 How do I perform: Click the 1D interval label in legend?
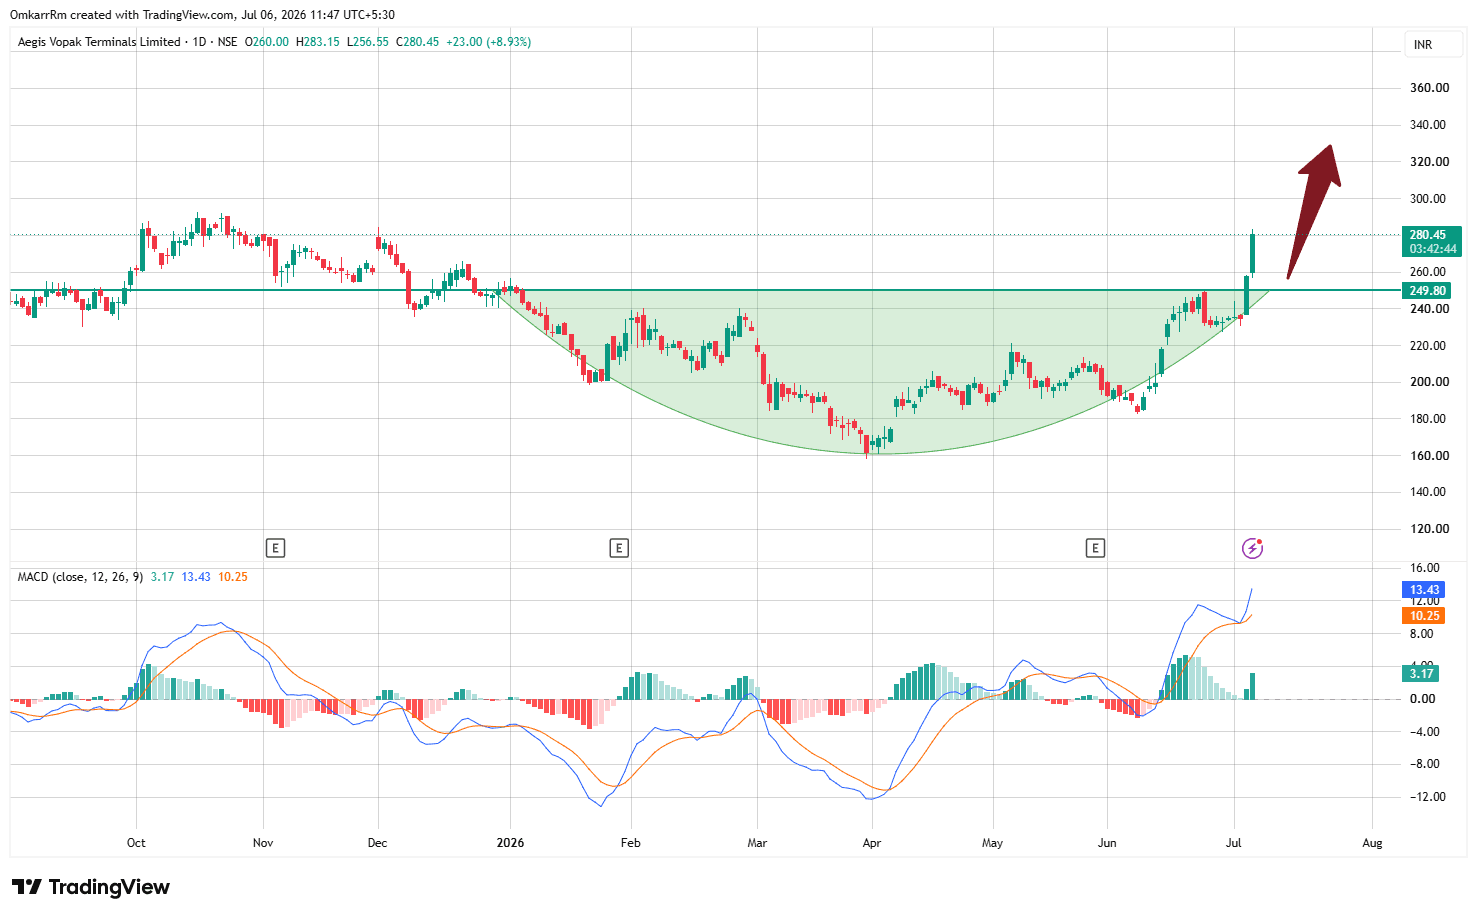pos(199,42)
